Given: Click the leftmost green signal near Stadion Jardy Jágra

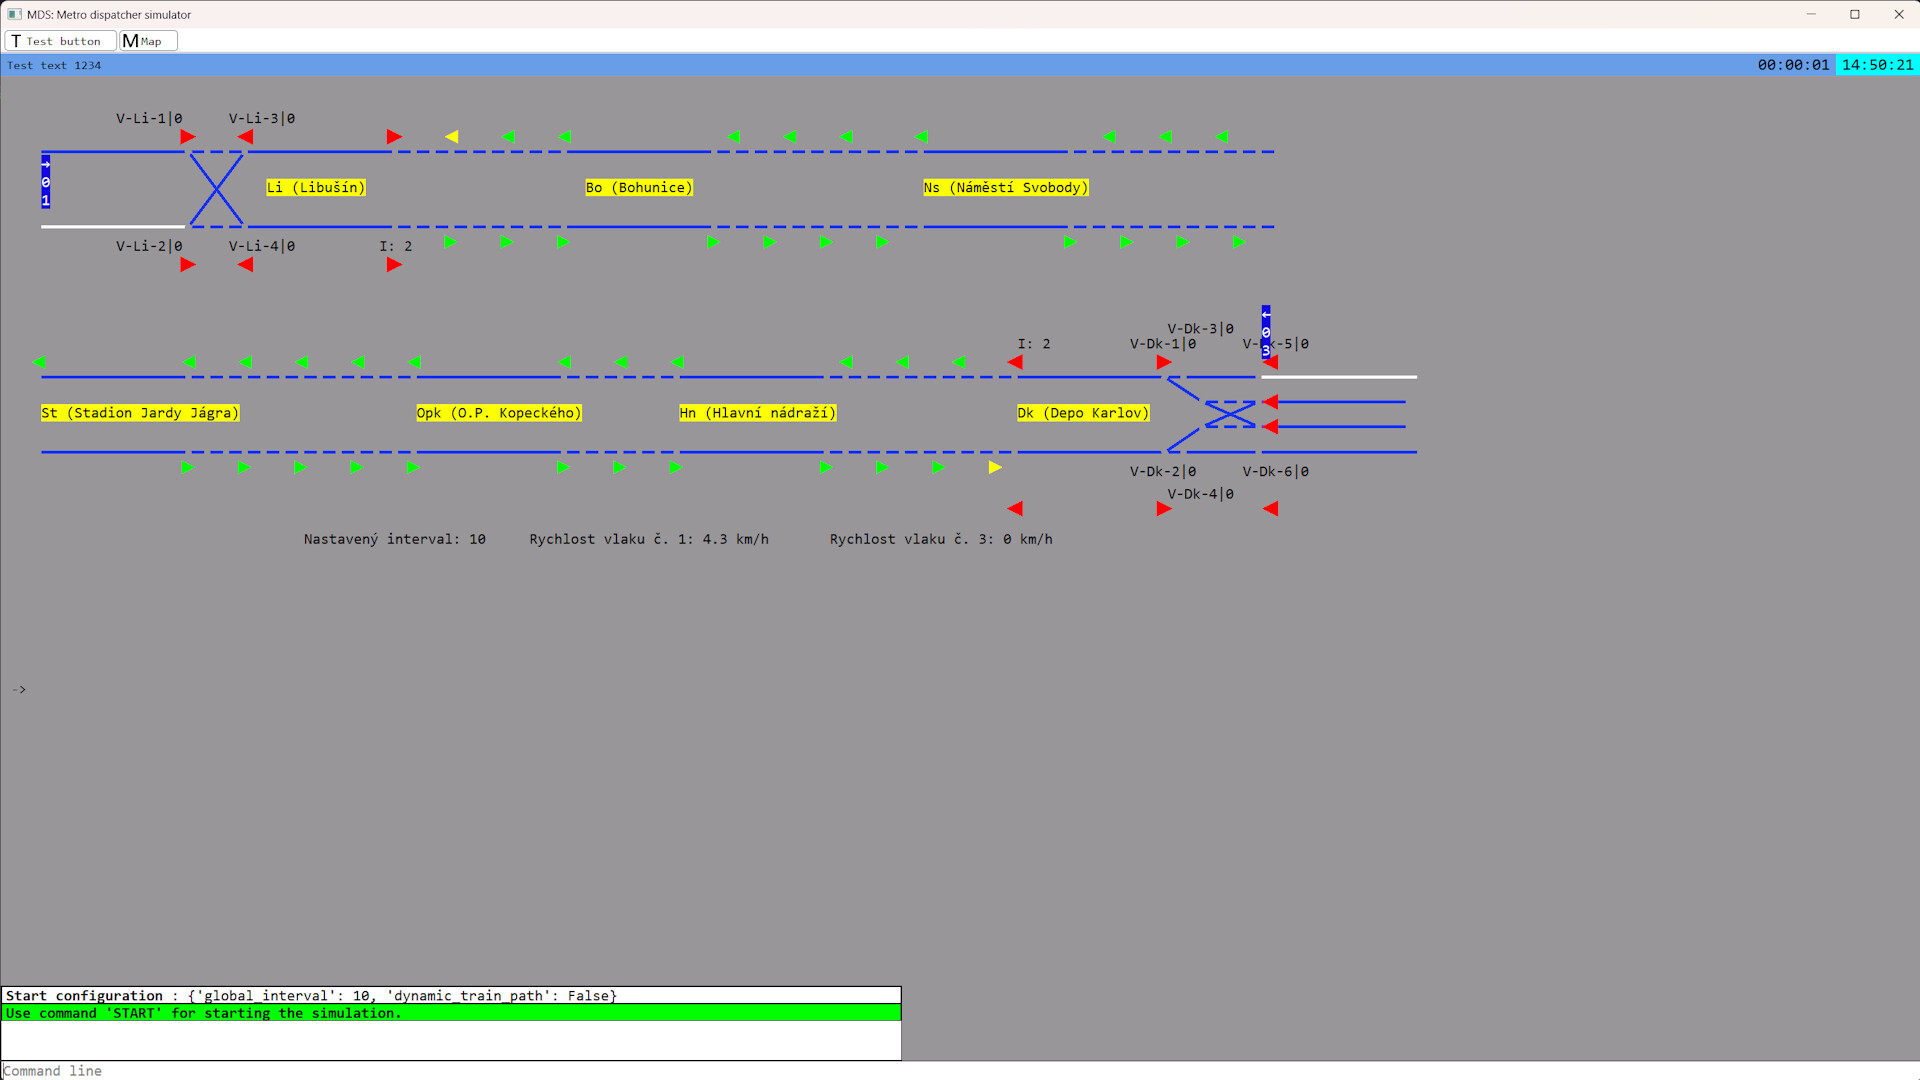Looking at the screenshot, I should (x=40, y=362).
